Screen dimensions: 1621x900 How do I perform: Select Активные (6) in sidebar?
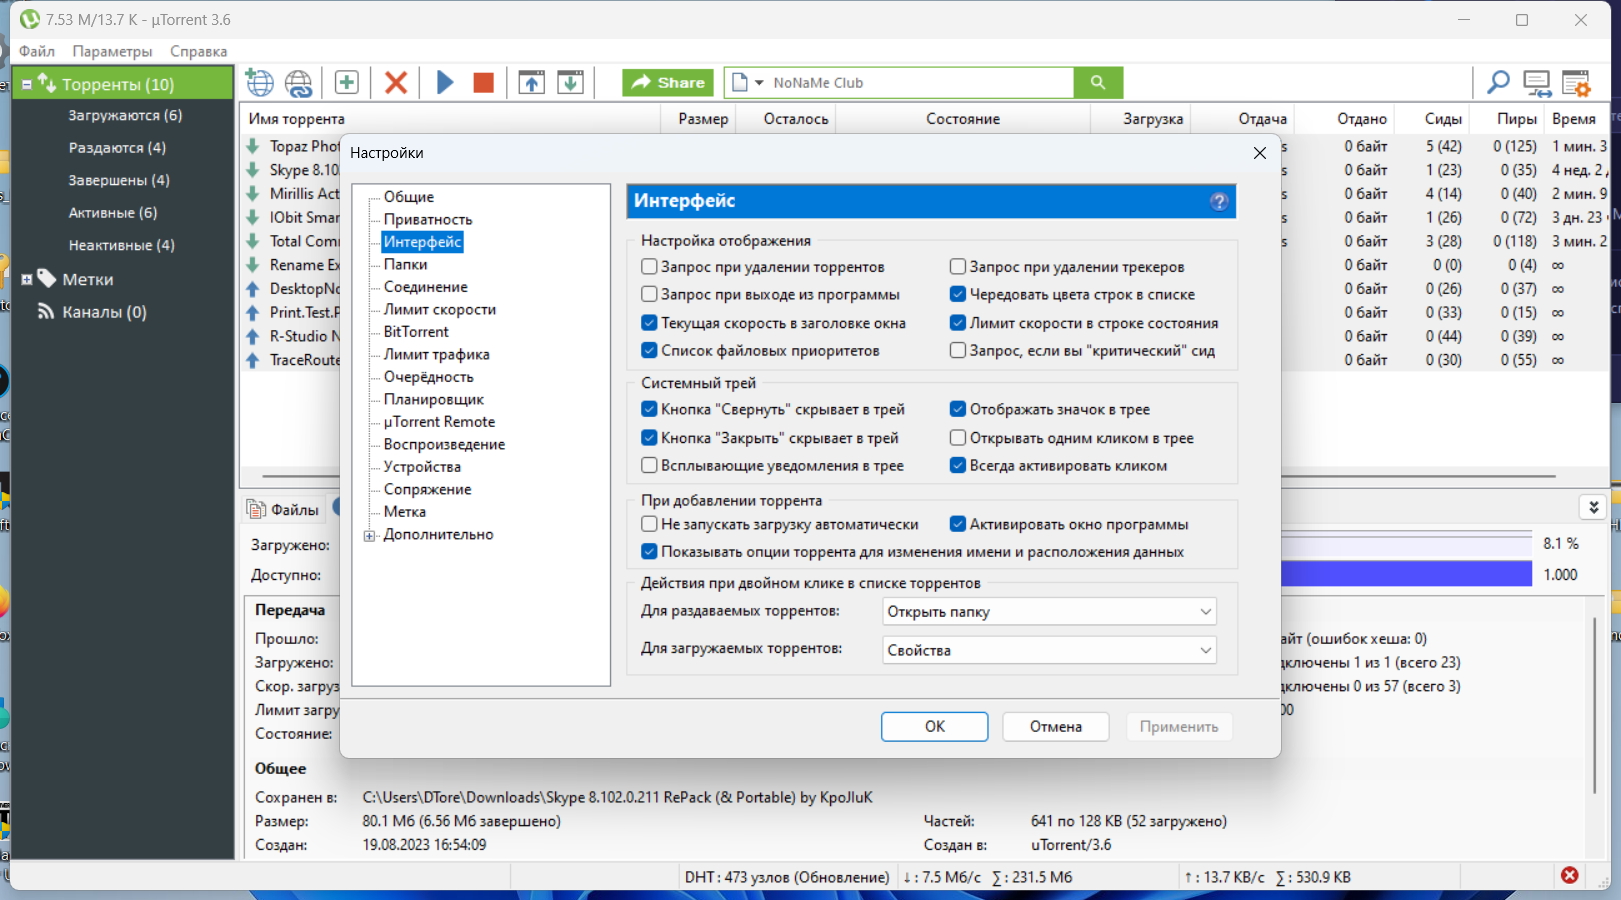[x=113, y=212]
